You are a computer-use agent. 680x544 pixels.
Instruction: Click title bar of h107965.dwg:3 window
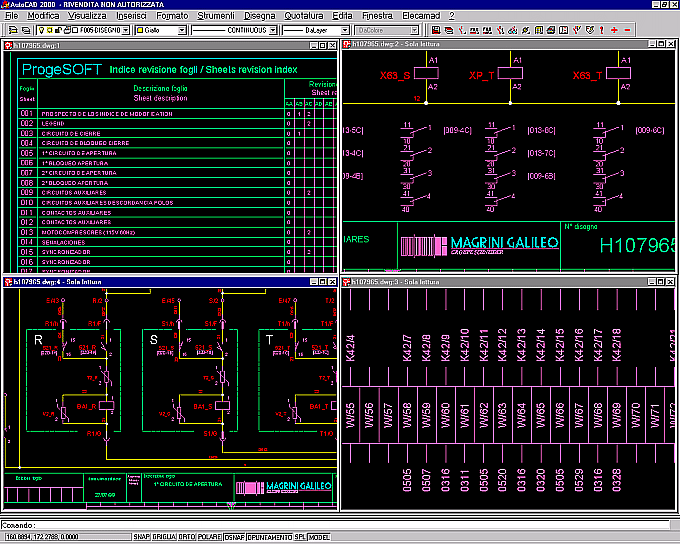pos(509,282)
